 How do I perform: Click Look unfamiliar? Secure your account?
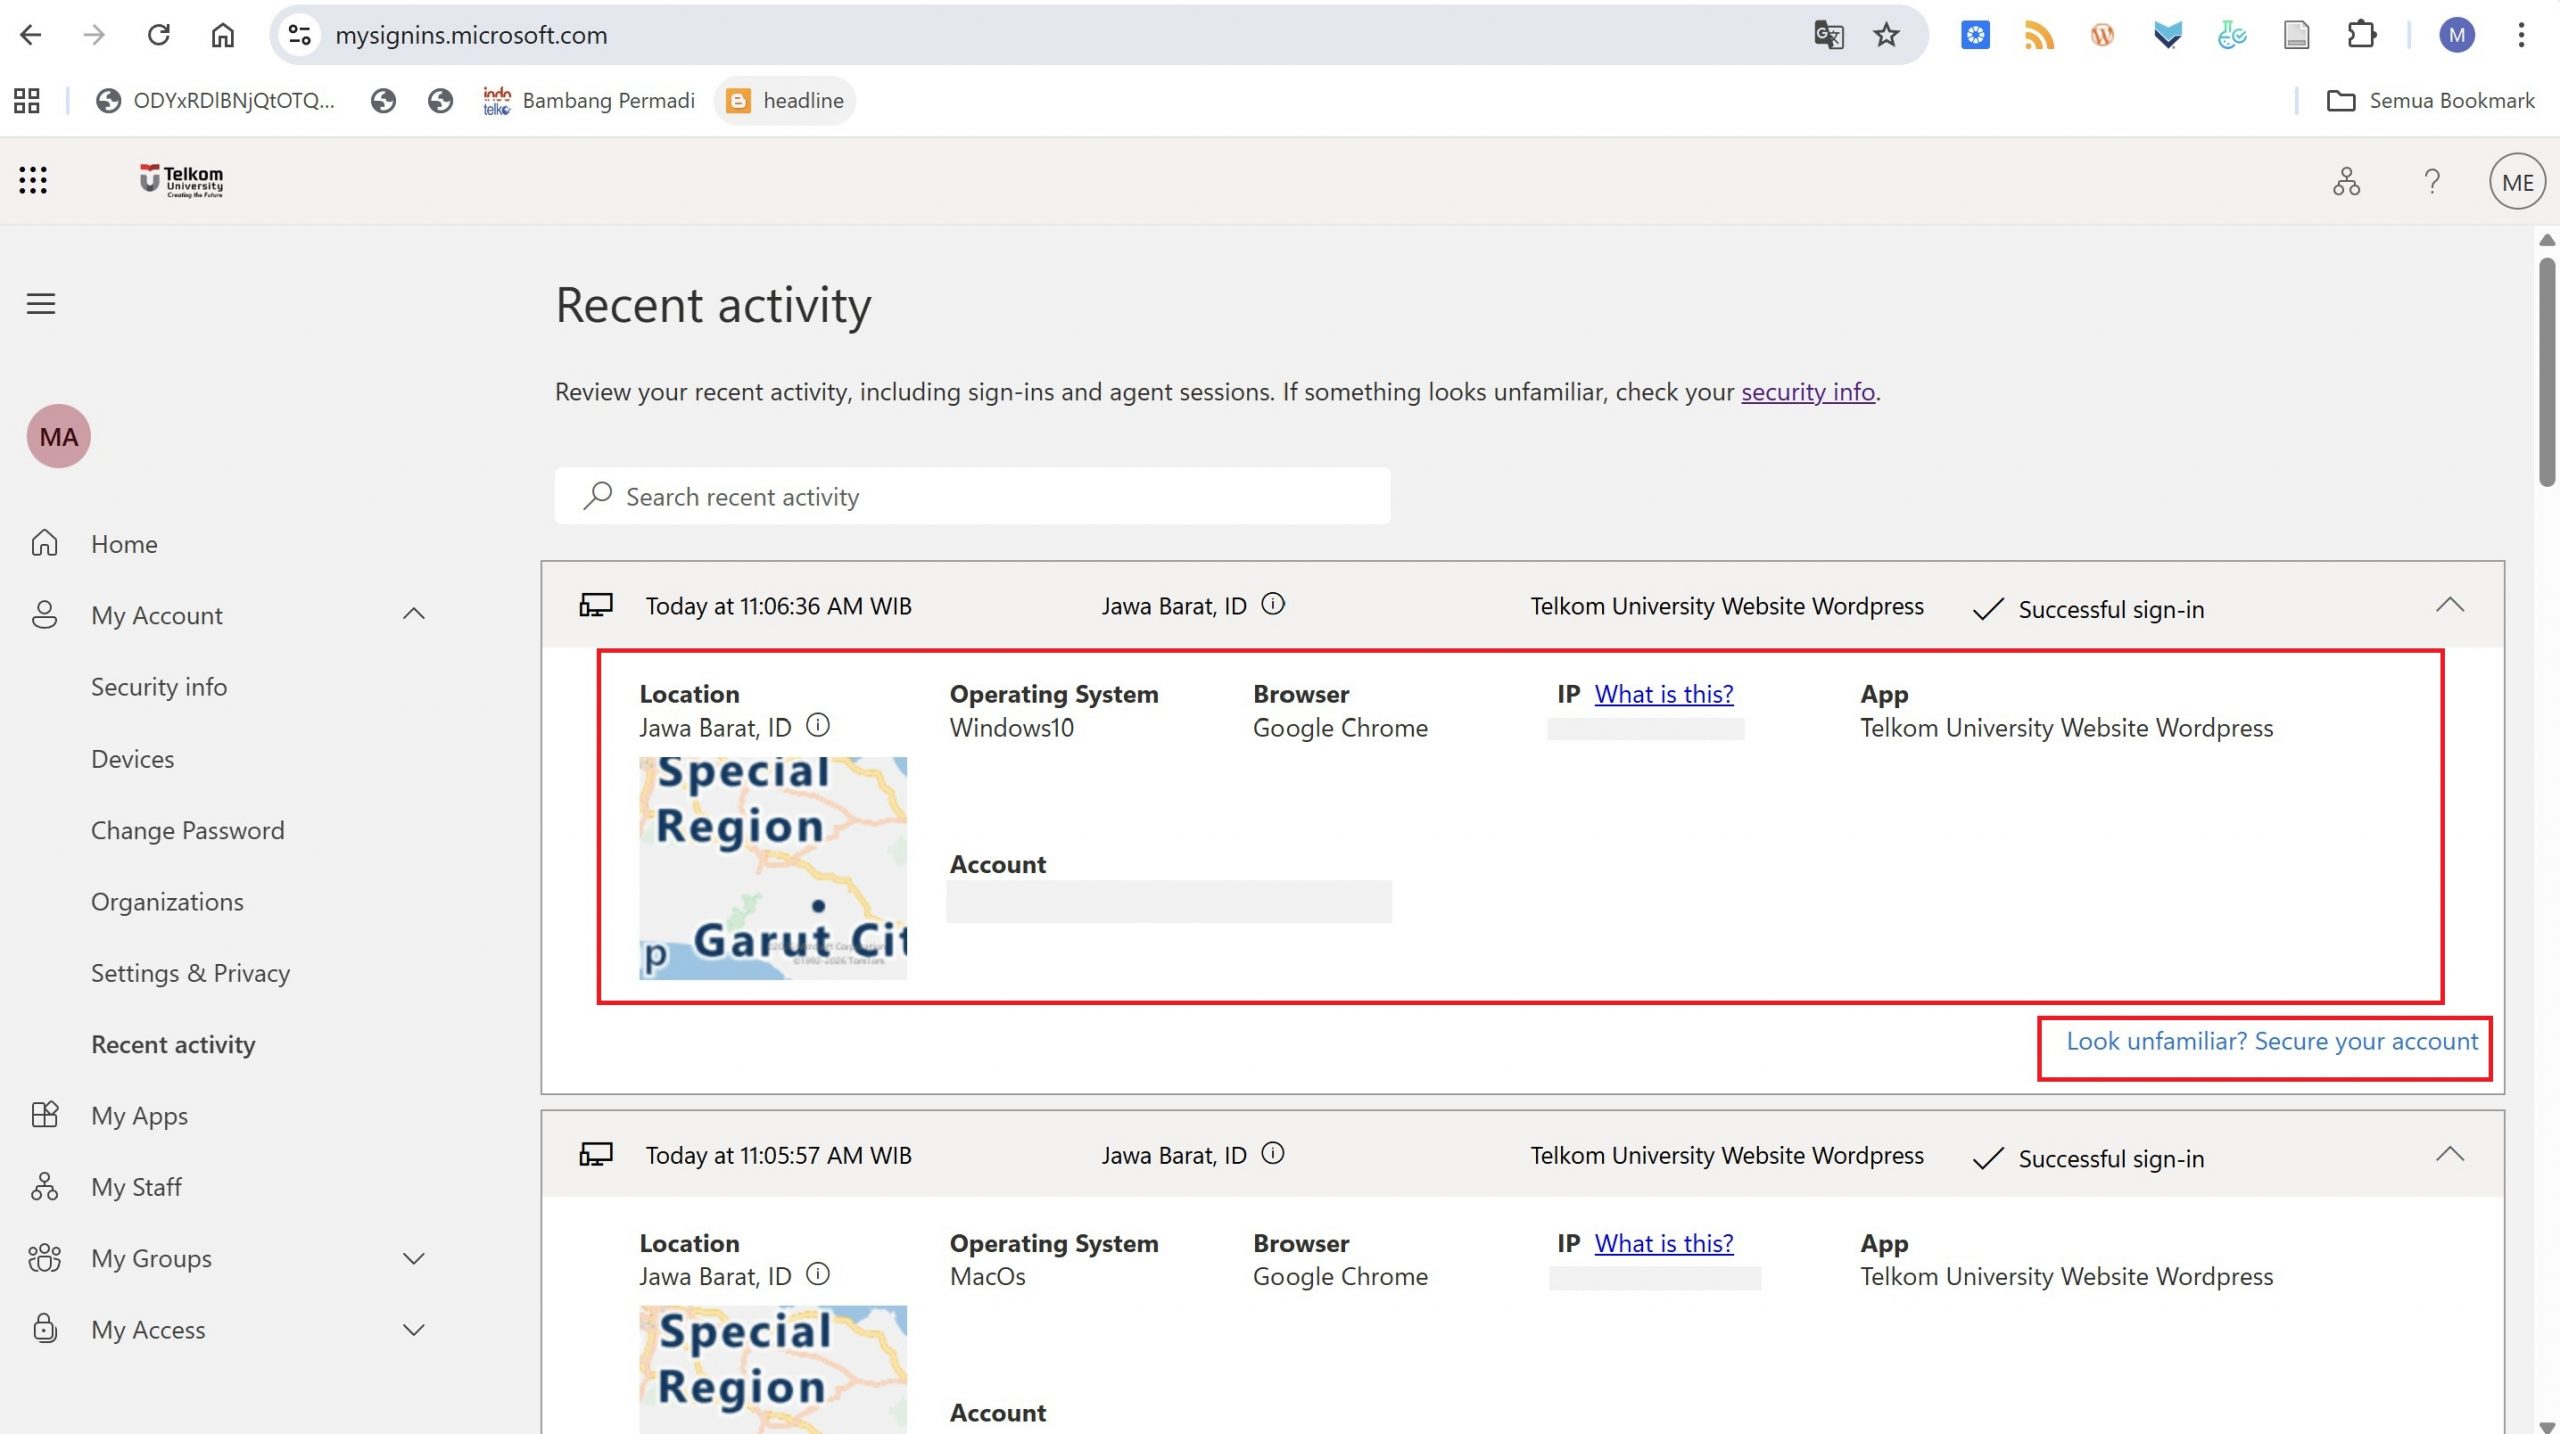coord(2271,1041)
